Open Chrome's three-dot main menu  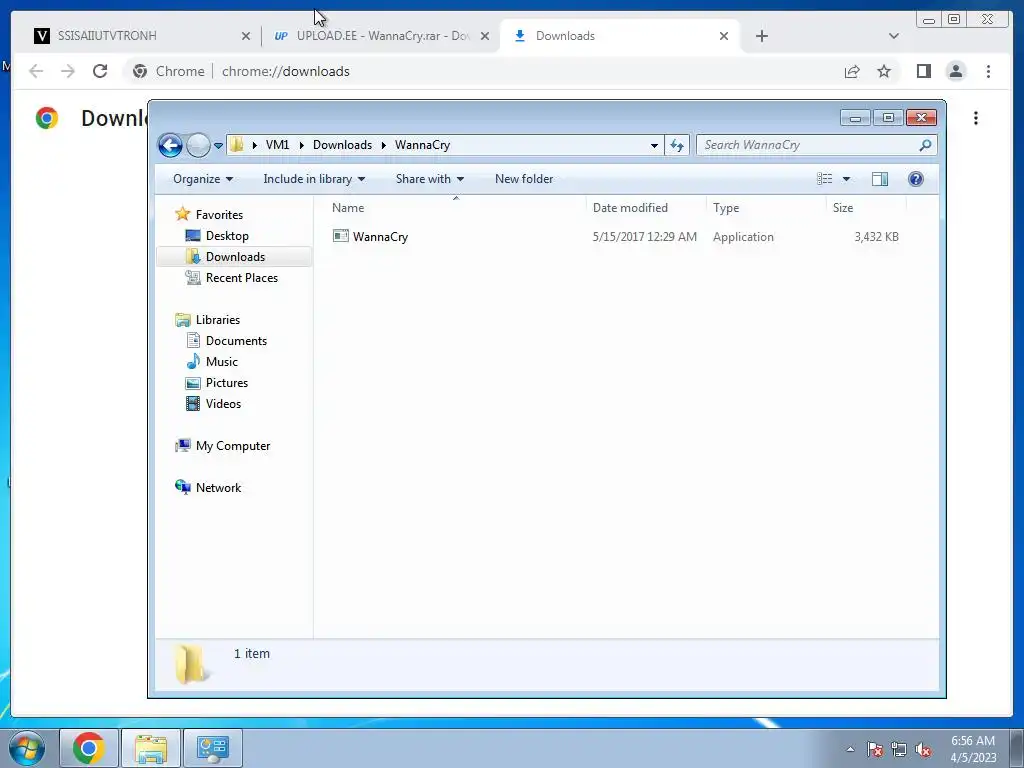point(988,71)
